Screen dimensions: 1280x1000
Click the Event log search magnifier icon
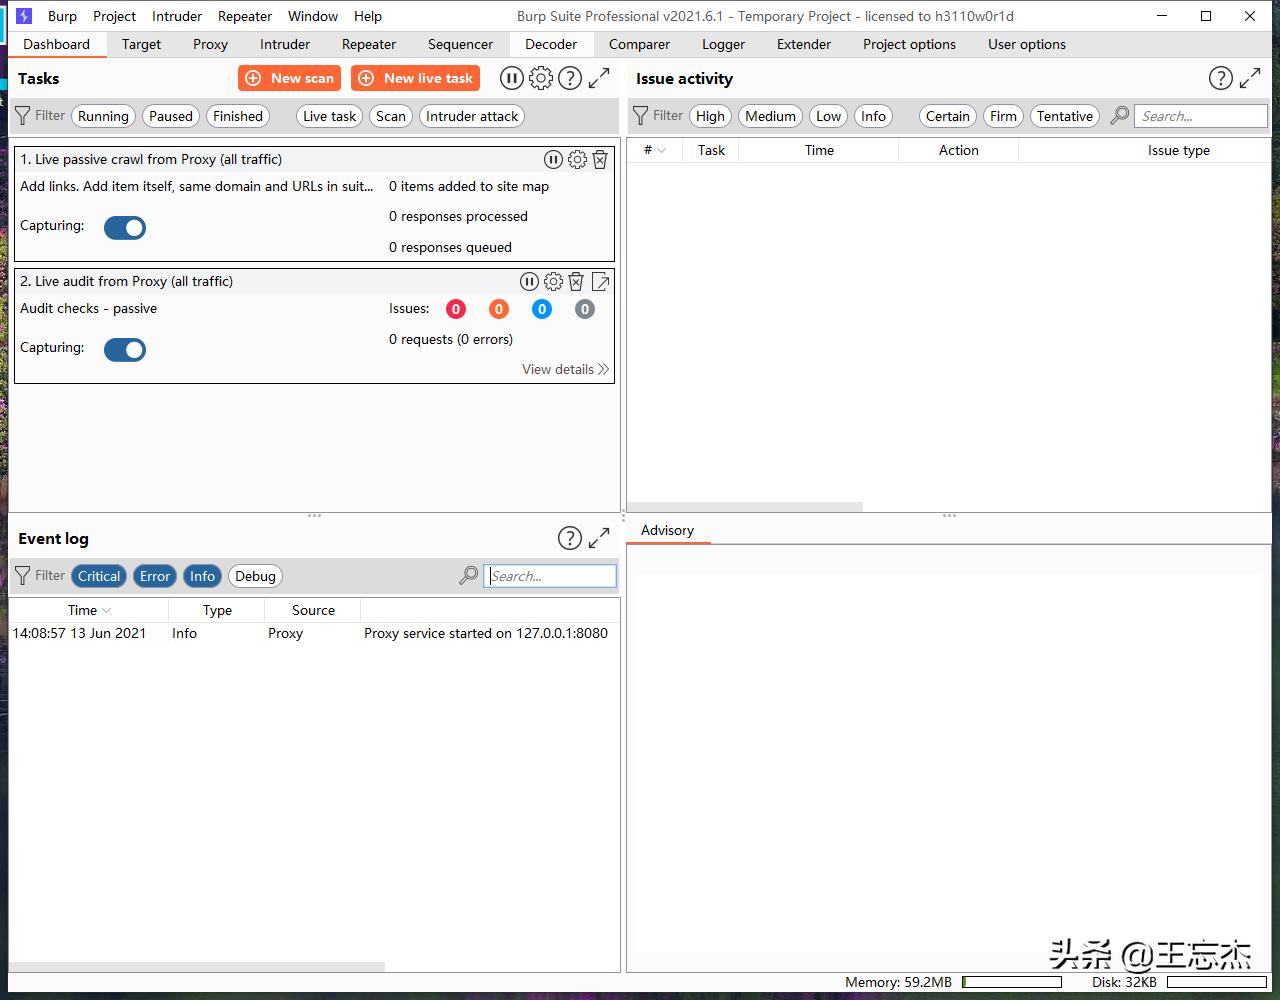468,576
